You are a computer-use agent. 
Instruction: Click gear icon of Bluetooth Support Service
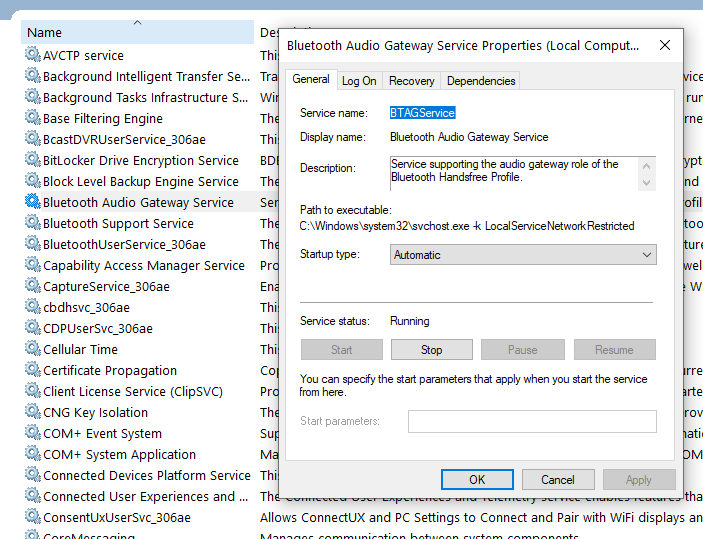[33, 223]
